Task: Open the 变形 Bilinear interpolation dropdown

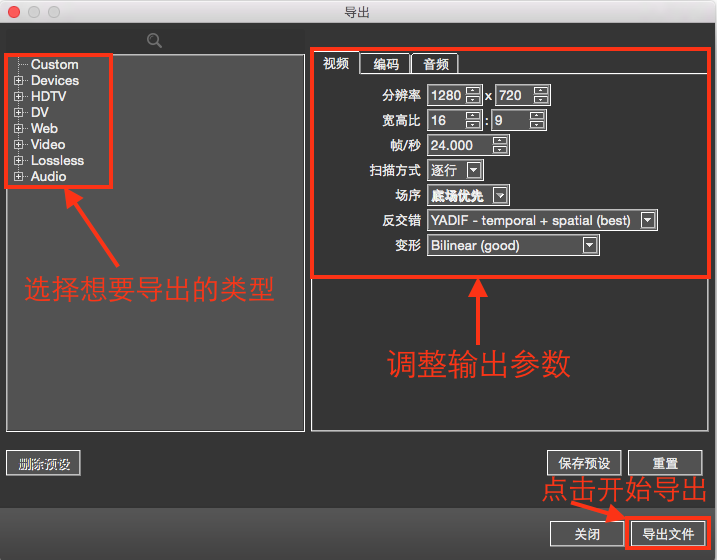Action: coord(513,245)
